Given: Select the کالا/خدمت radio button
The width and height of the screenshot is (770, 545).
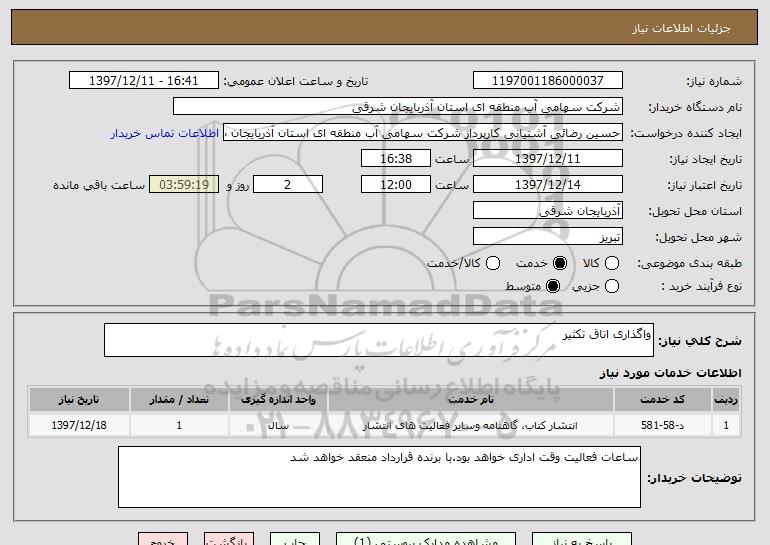Looking at the screenshot, I should click(493, 263).
